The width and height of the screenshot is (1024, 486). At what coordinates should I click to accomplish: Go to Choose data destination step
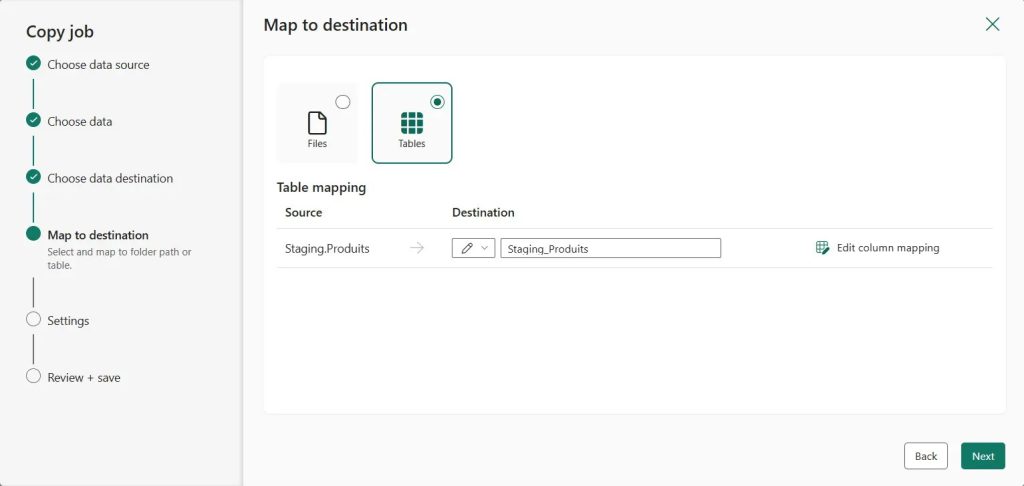pyautogui.click(x=110, y=178)
